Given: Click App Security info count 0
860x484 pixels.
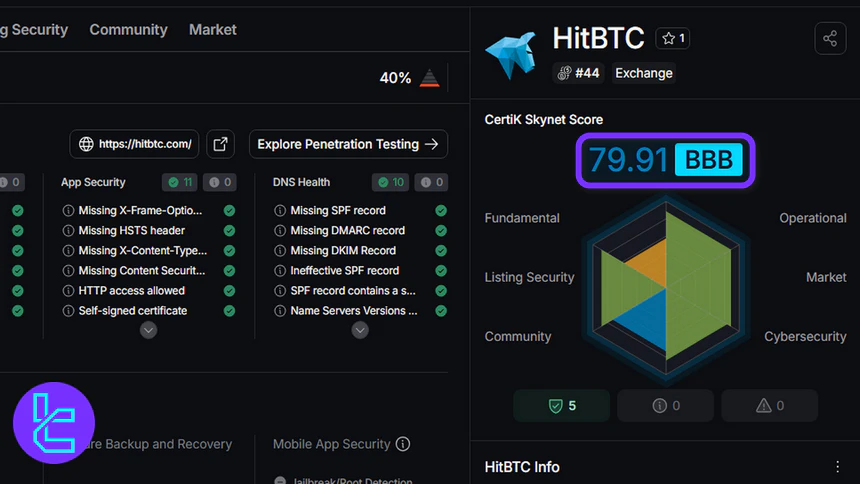Looking at the screenshot, I should (x=220, y=182).
